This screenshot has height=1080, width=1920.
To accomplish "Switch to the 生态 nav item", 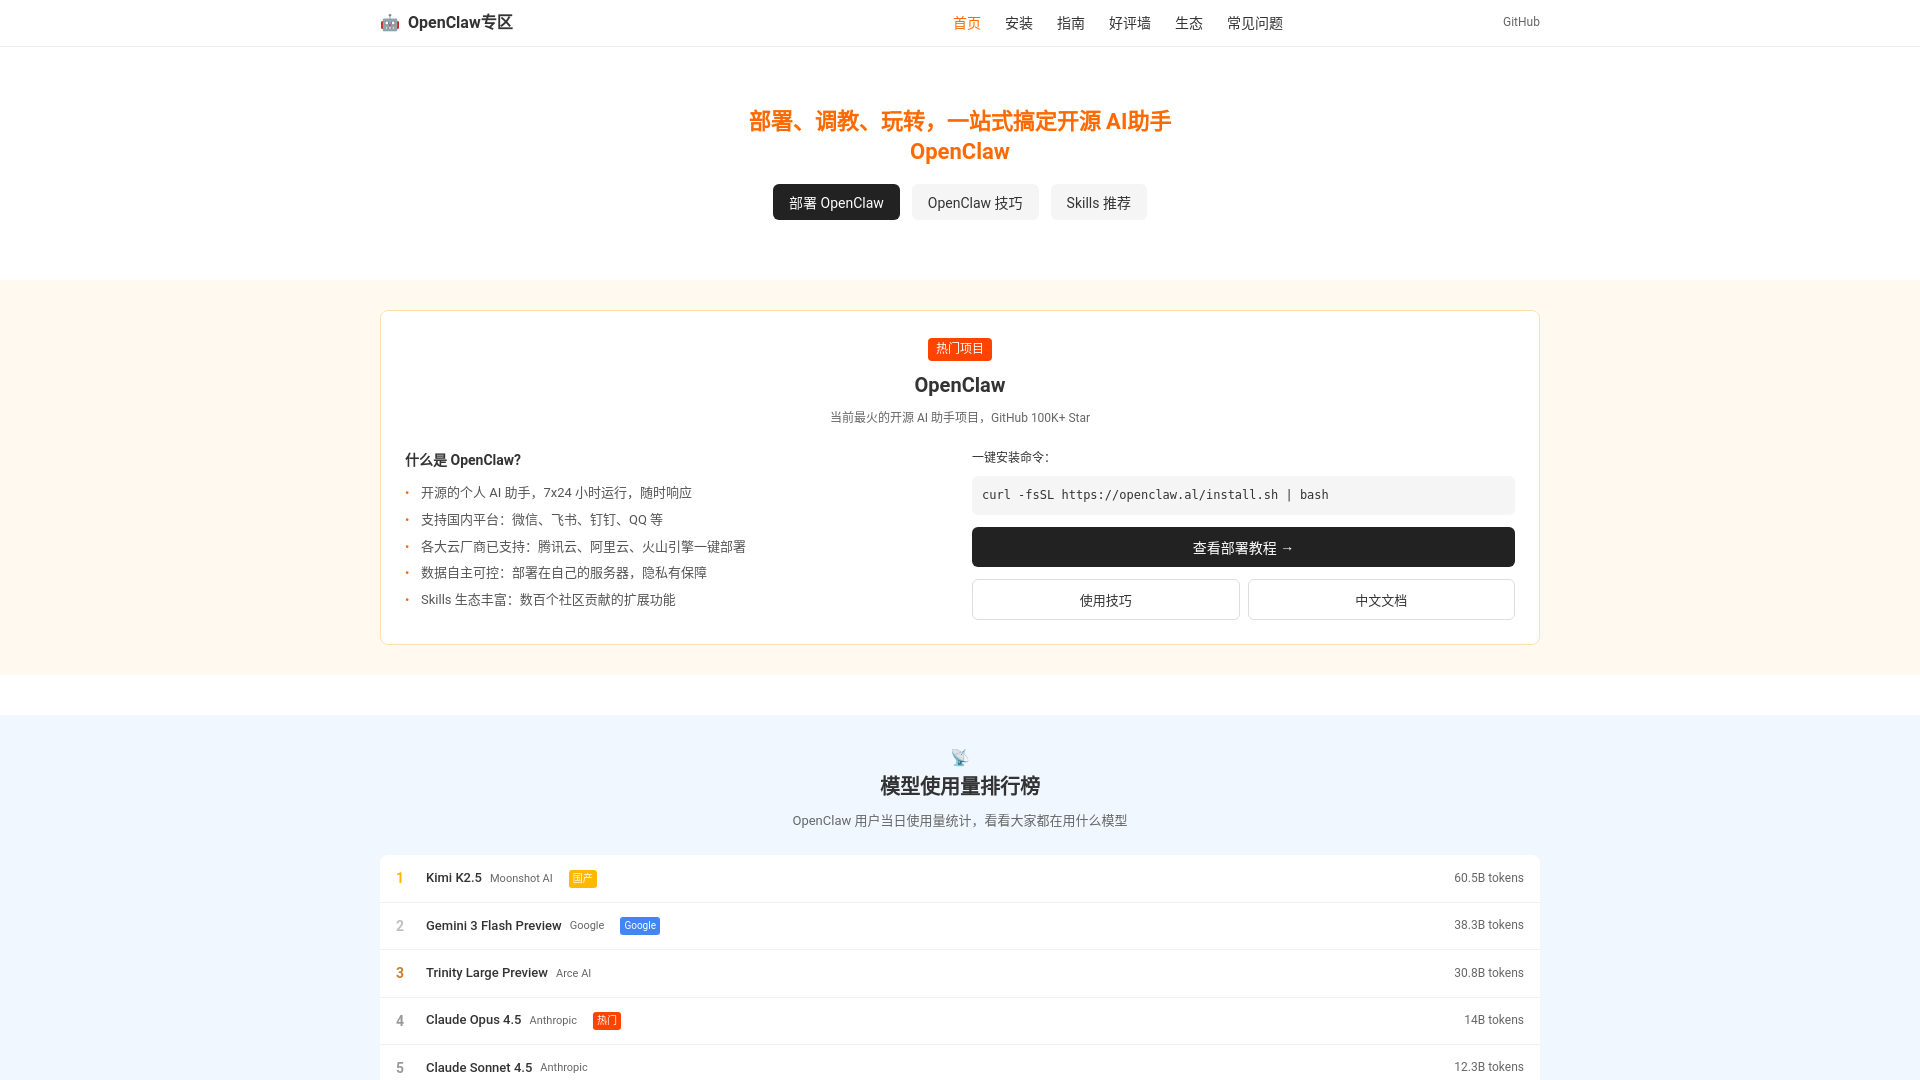I will point(1189,23).
